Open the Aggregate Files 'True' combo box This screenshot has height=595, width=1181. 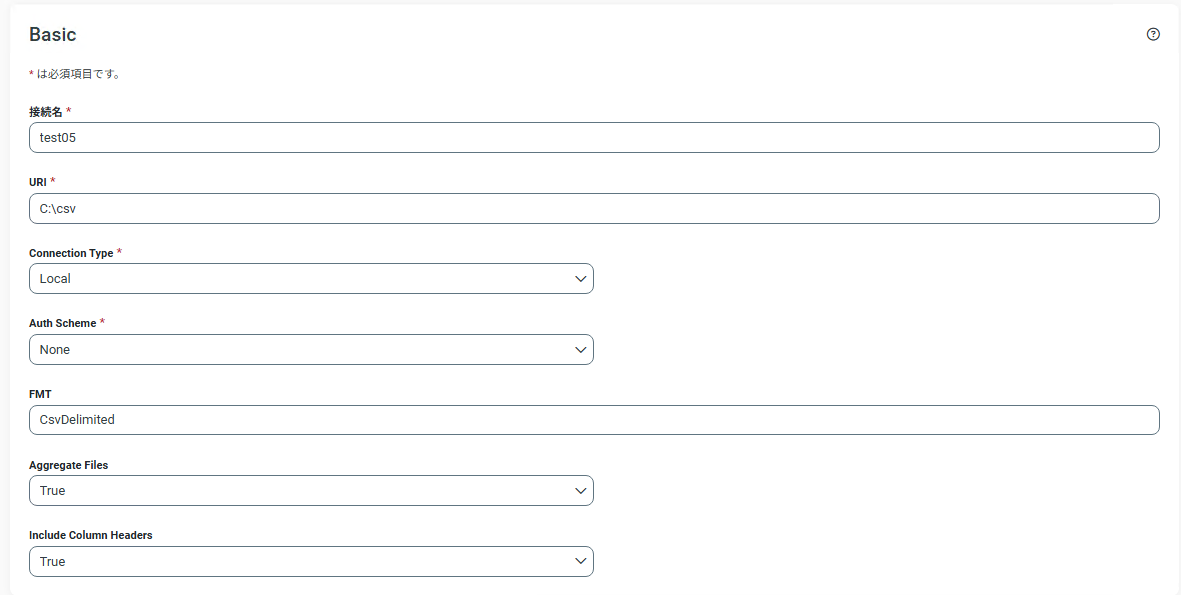click(311, 490)
